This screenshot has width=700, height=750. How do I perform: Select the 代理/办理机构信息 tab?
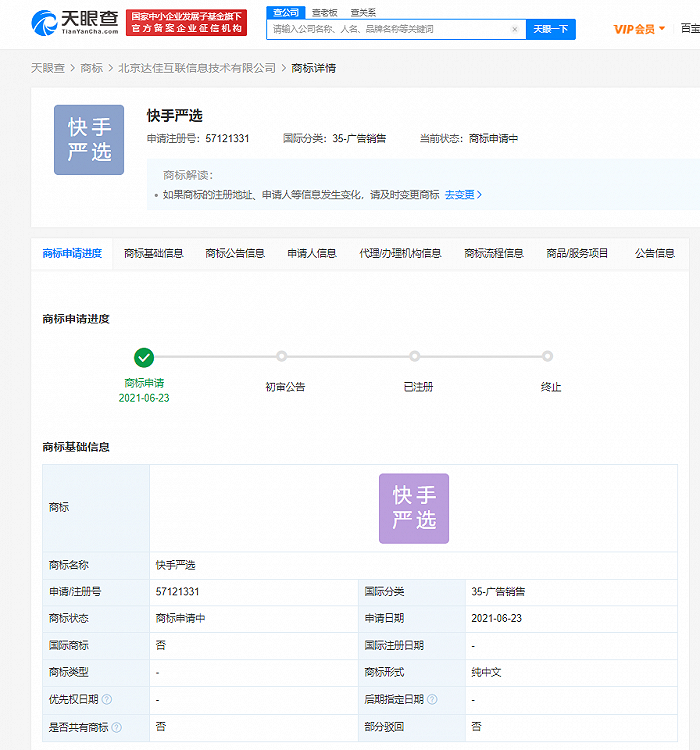click(x=400, y=254)
